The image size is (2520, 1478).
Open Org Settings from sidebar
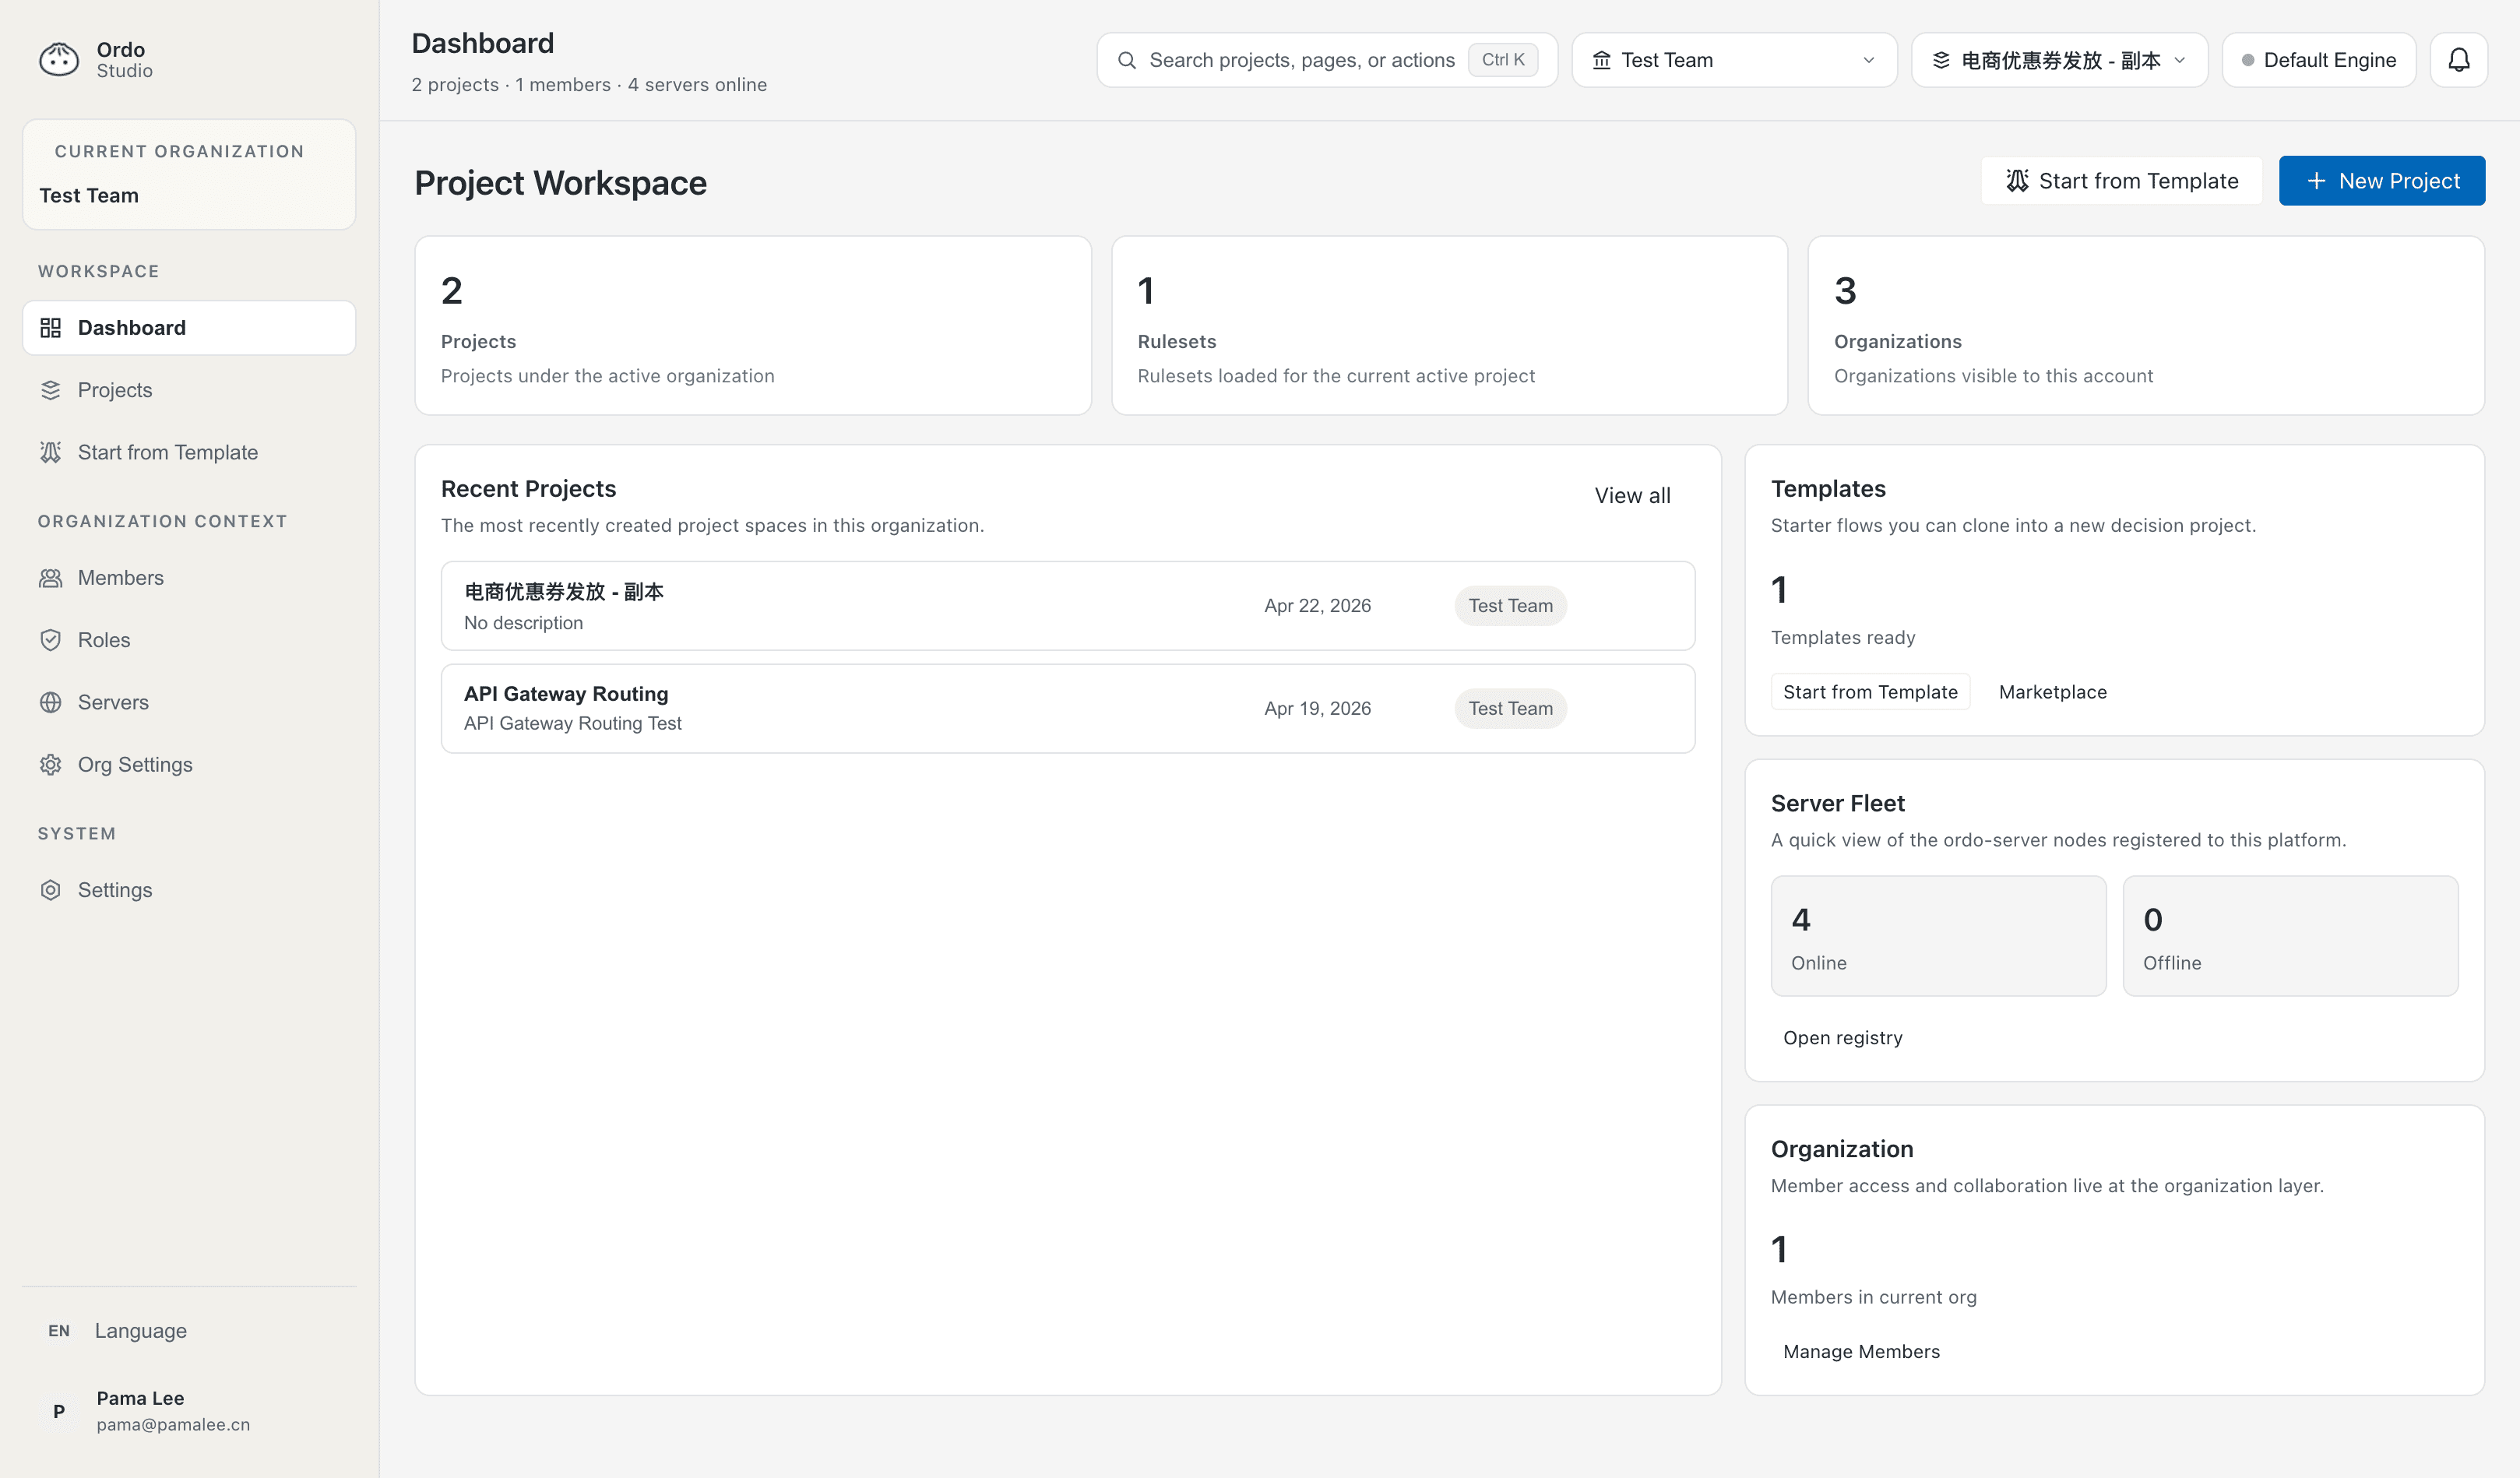coord(189,765)
